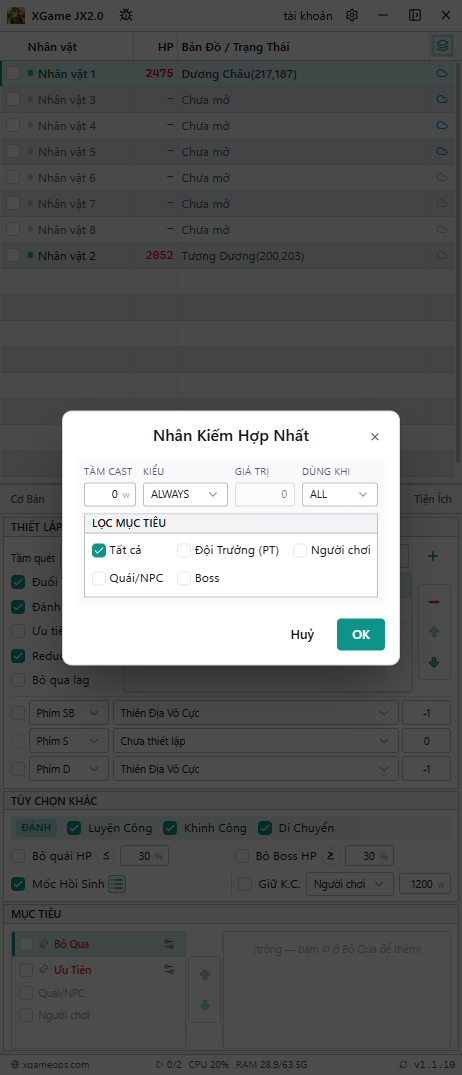
Task: Click the target list move-down arrow
Action: [x=204, y=1006]
